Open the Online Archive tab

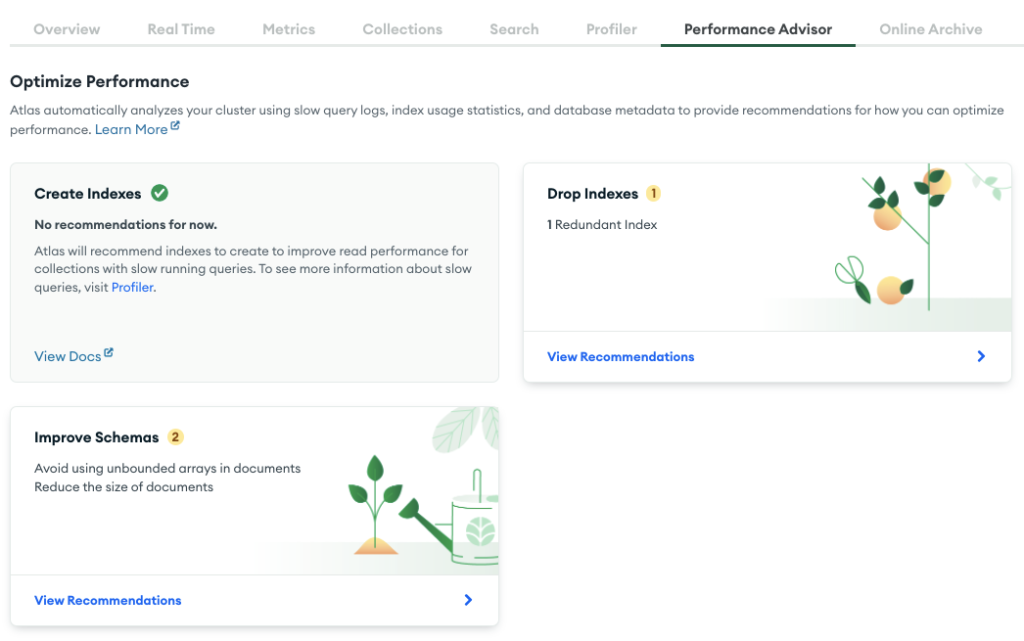click(x=930, y=29)
